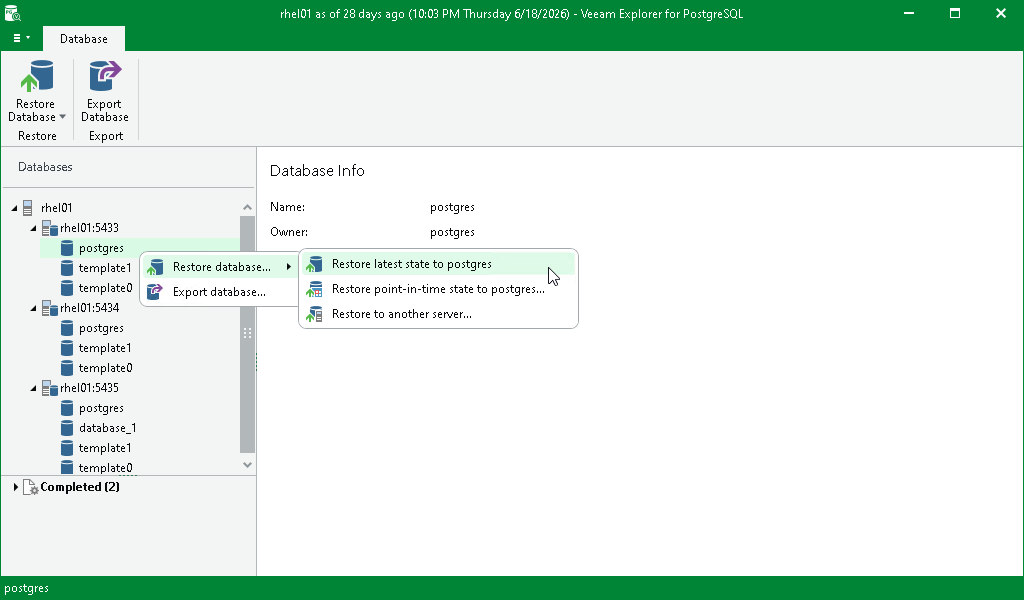Click the point-in-time restore icon
1024x600 pixels.
click(314, 289)
